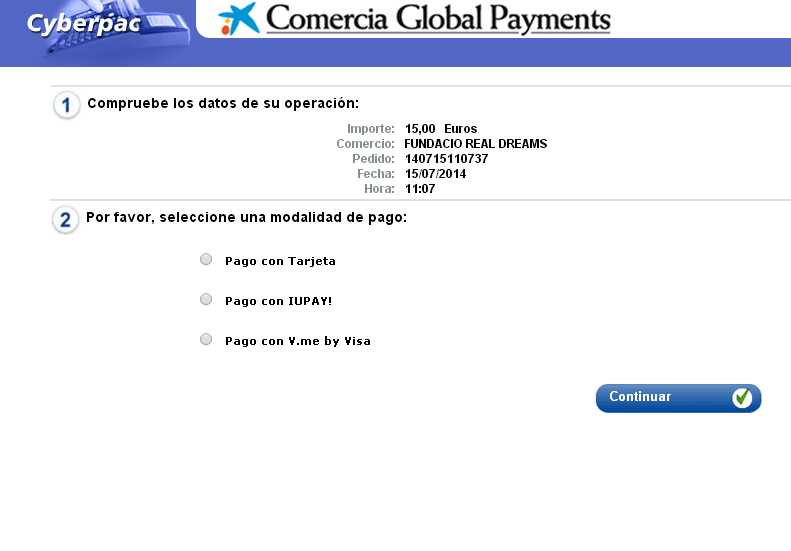Select the Pago con Tarjeta radio button
Viewport: 791px width, 551px height.
point(206,259)
